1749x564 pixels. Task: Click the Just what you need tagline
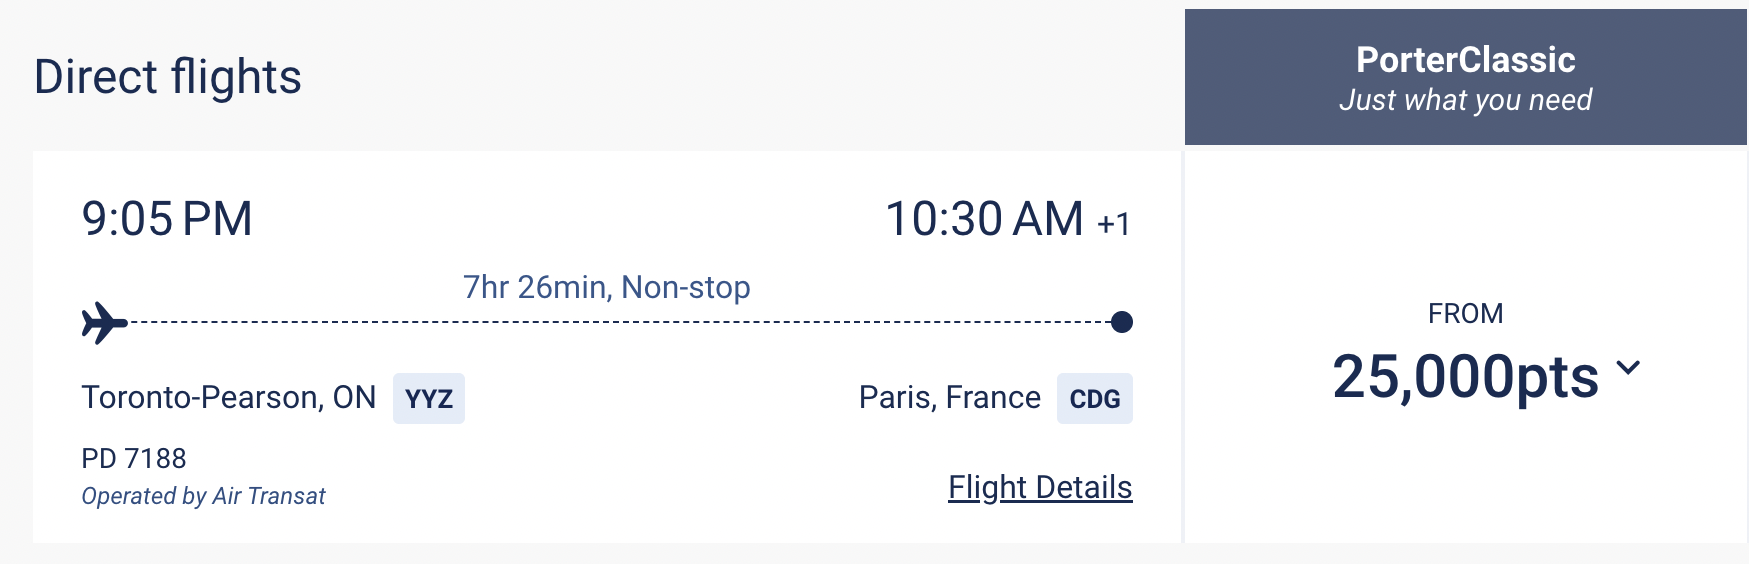[1465, 100]
